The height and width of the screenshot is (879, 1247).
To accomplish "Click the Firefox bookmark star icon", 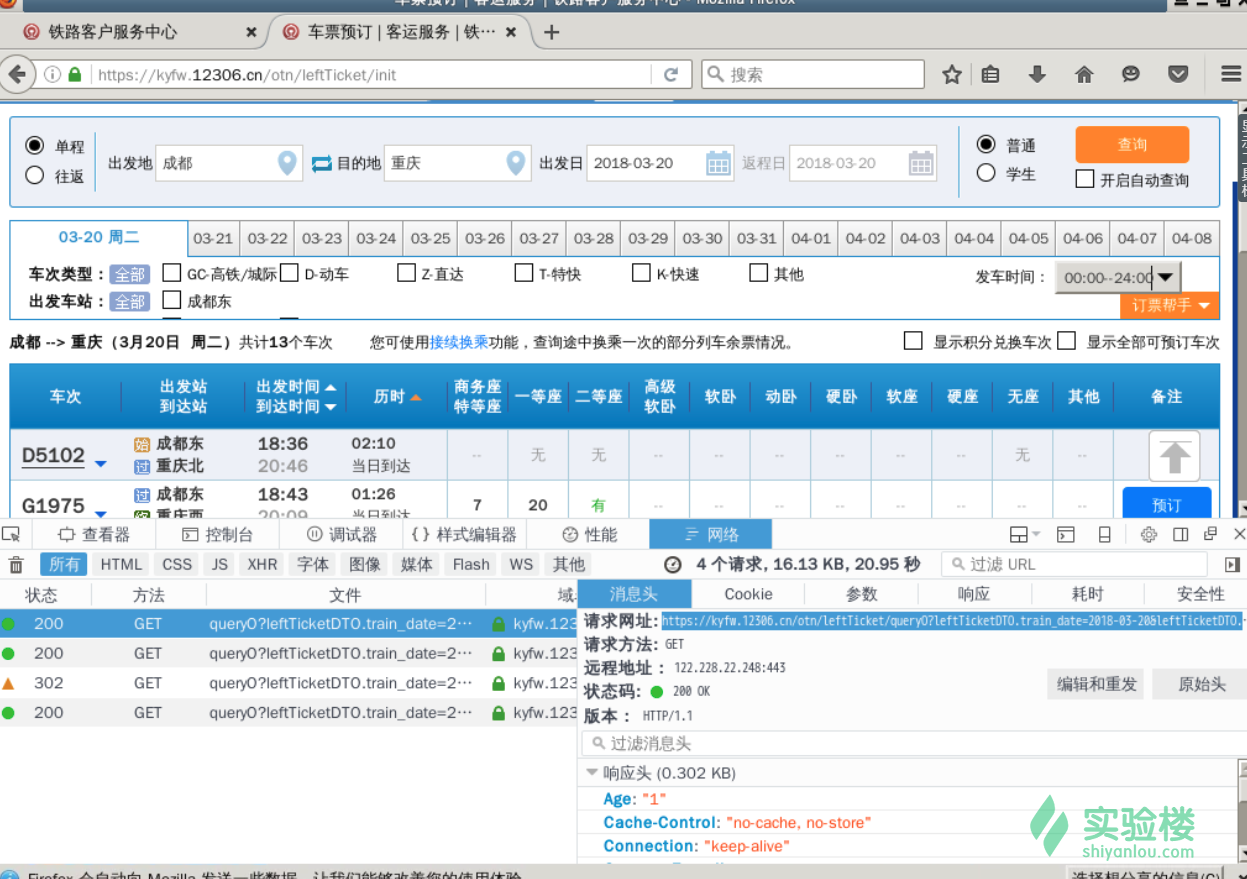I will [952, 74].
